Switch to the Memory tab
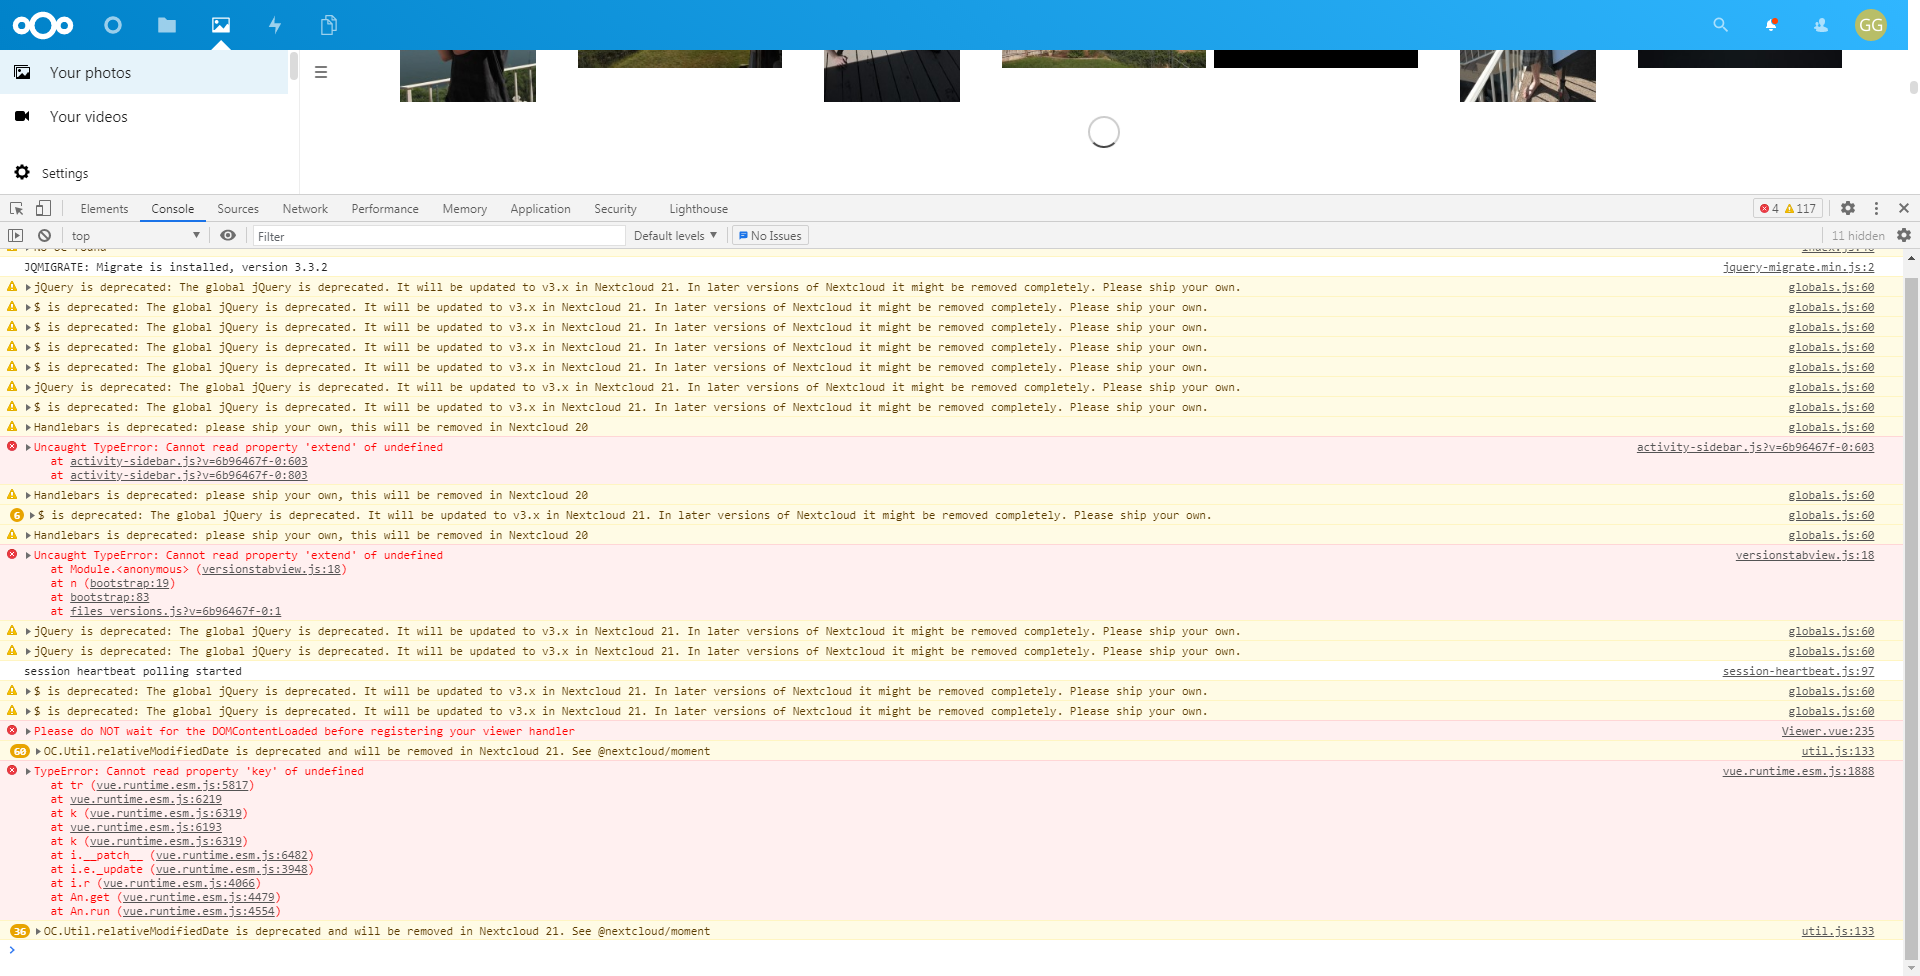Screen dimensions: 1920x976 pos(465,209)
